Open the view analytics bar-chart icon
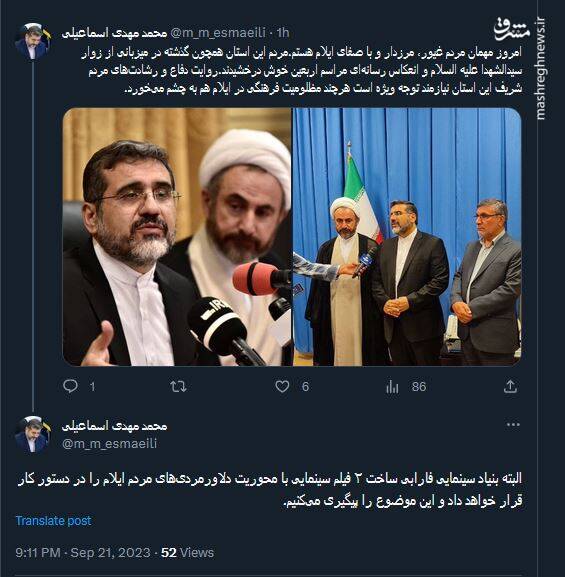Viewport: 565px width, 577px height. point(392,387)
